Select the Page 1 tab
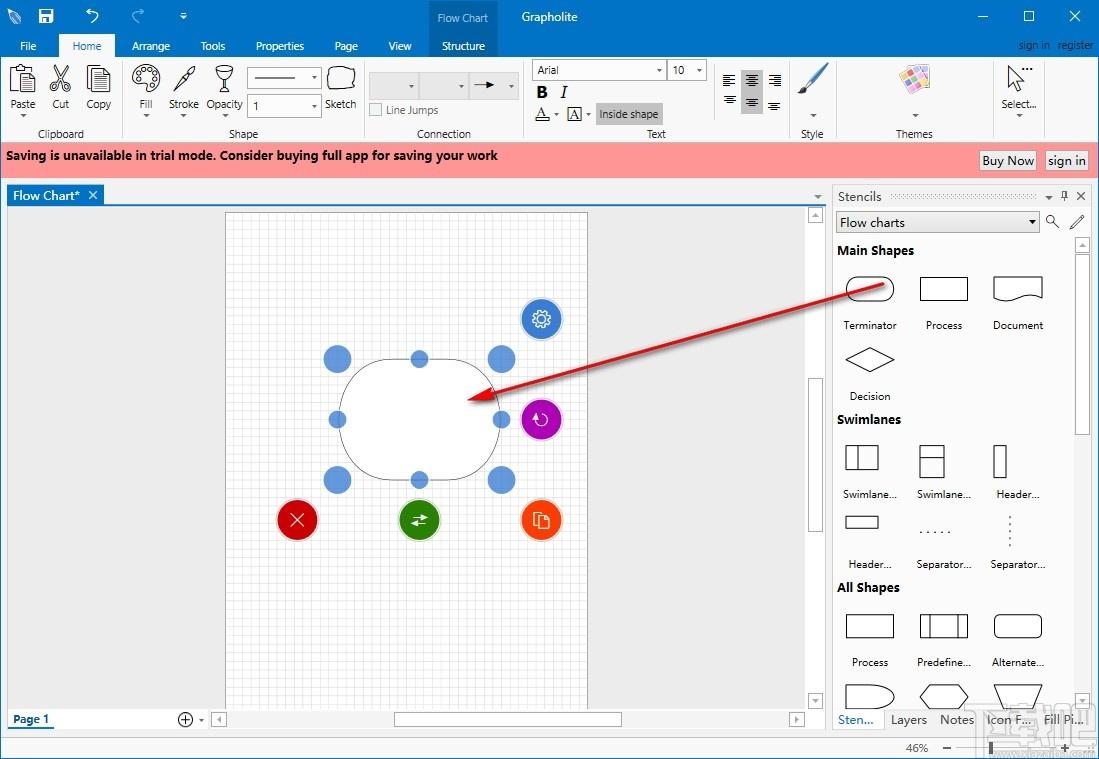1099x759 pixels. click(31, 719)
